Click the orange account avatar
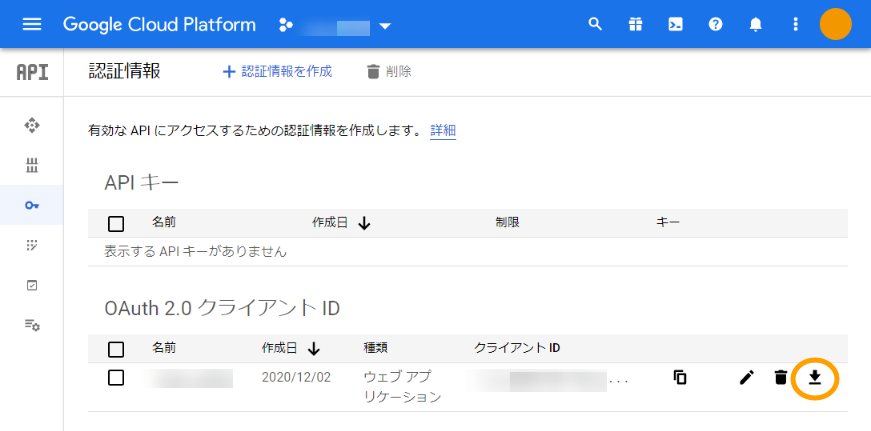This screenshot has width=871, height=431. coord(835,24)
